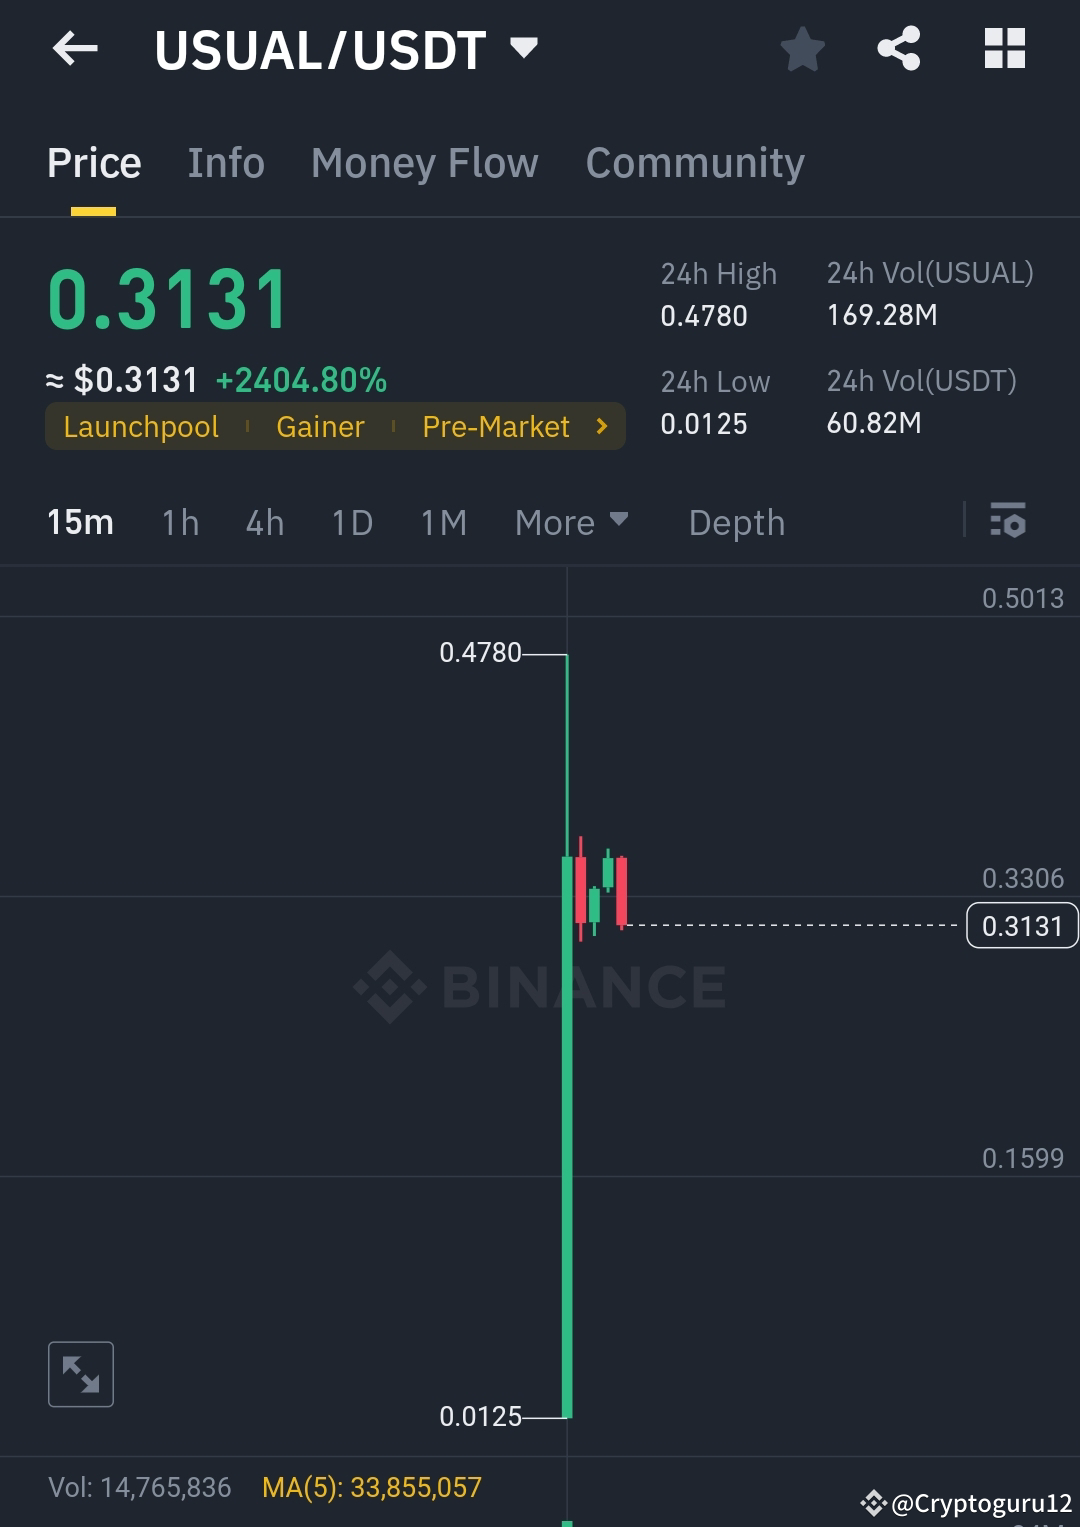1080x1527 pixels.
Task: Expand the chart to fullscreen
Action: 80,1374
